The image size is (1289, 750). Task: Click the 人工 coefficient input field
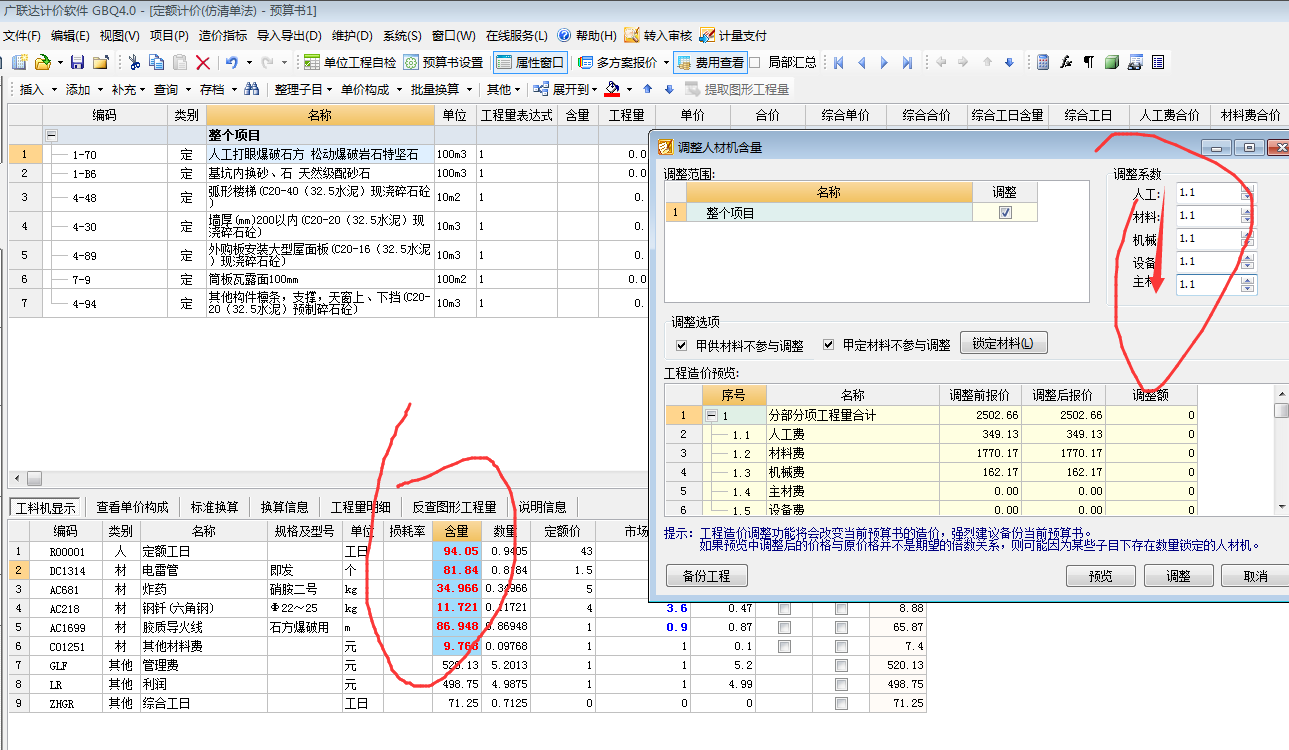coord(1207,192)
